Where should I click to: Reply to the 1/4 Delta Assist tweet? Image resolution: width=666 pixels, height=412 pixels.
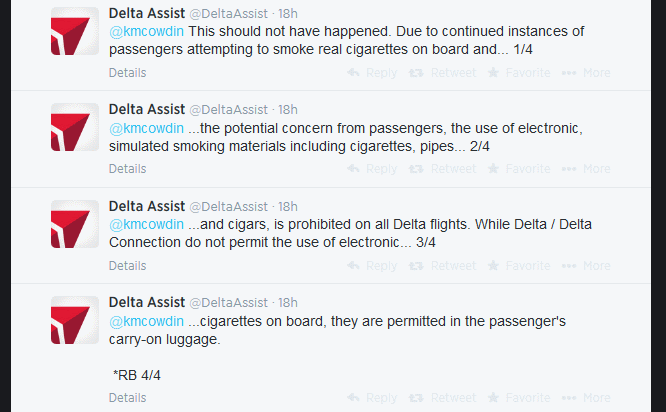[x=372, y=73]
